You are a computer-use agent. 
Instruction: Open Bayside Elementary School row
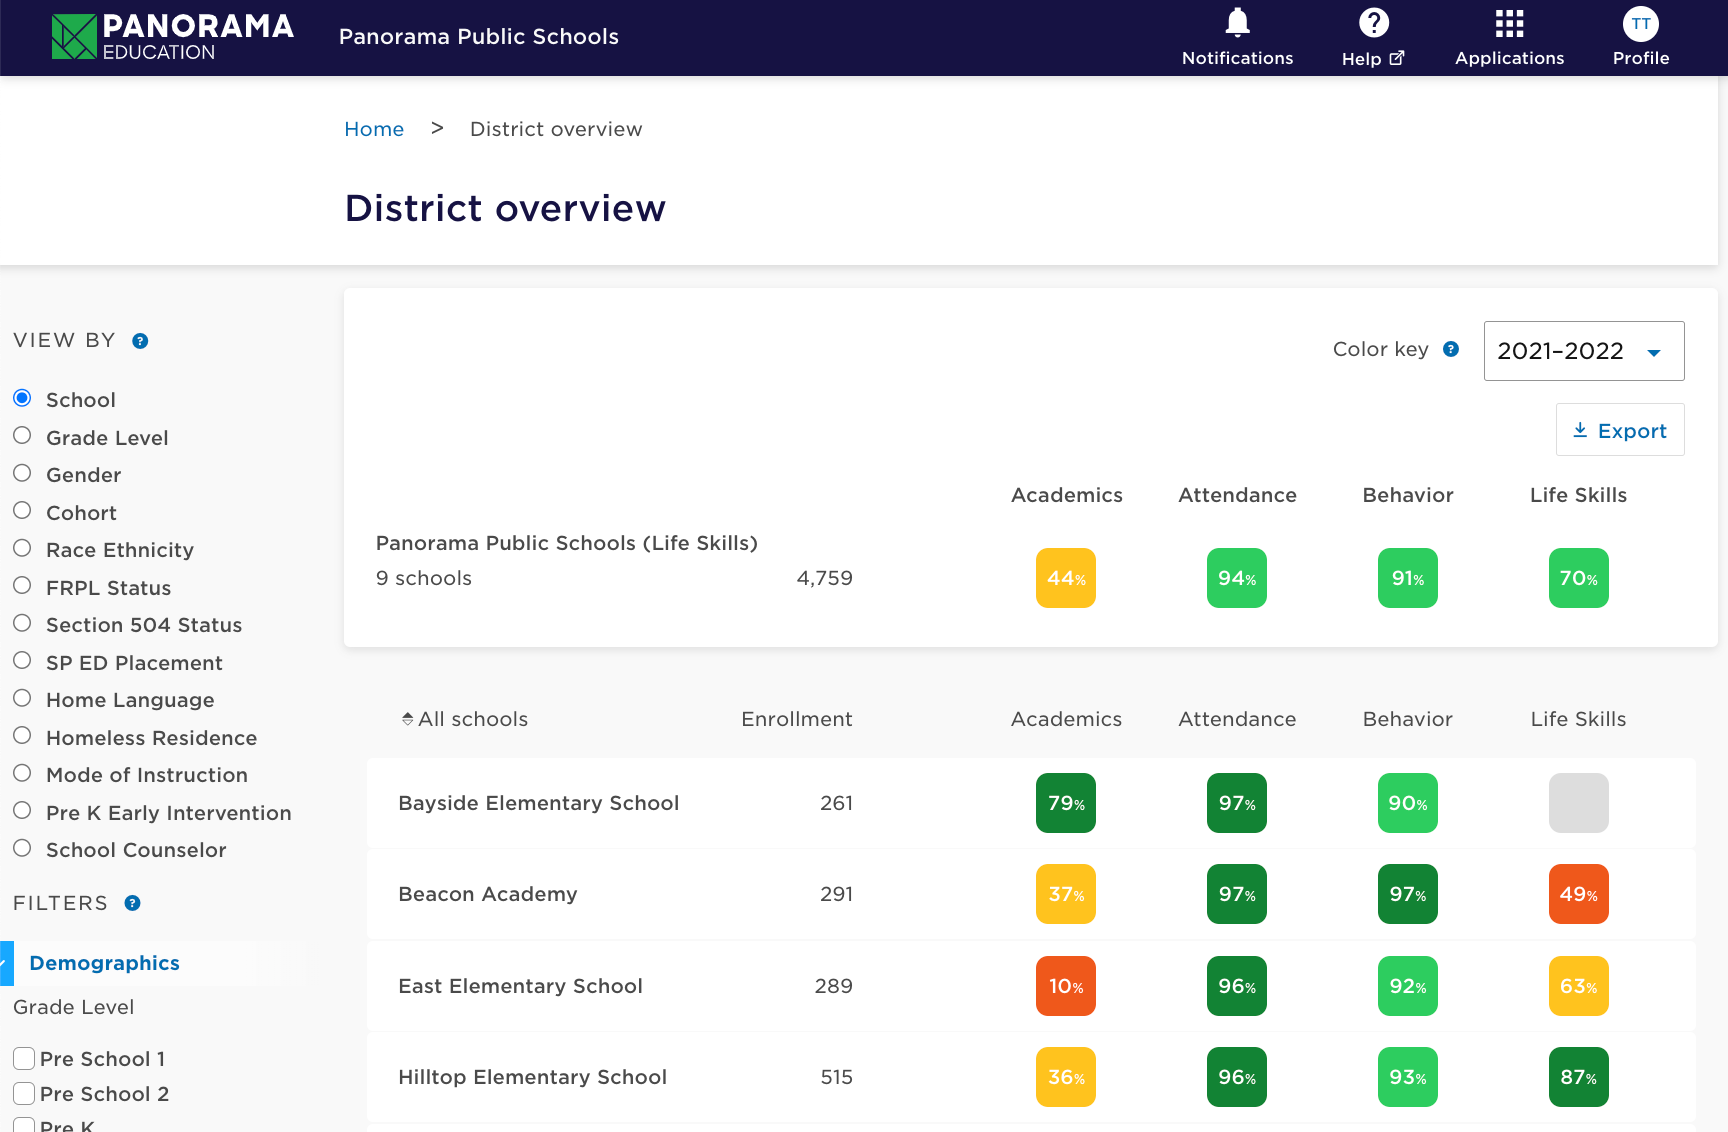click(538, 803)
